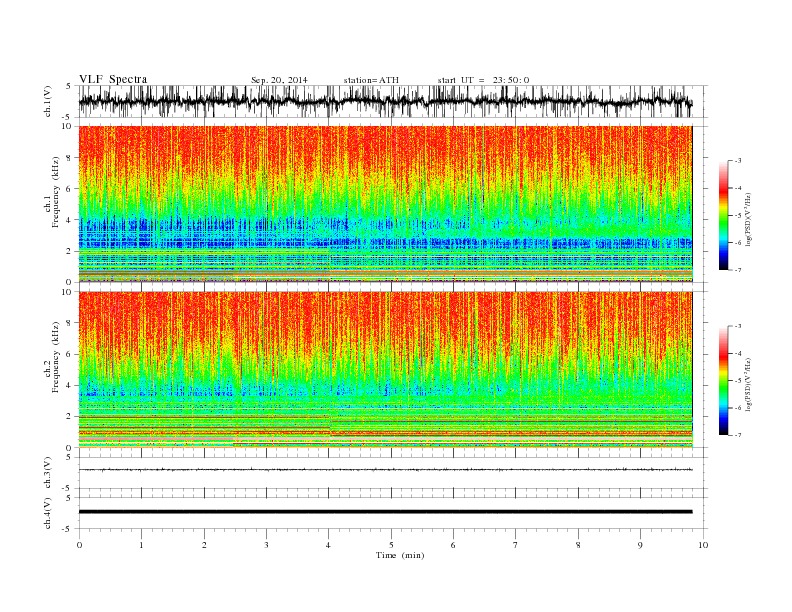
Task: Click the ch.2 spectrogram panel
Action: (385, 370)
